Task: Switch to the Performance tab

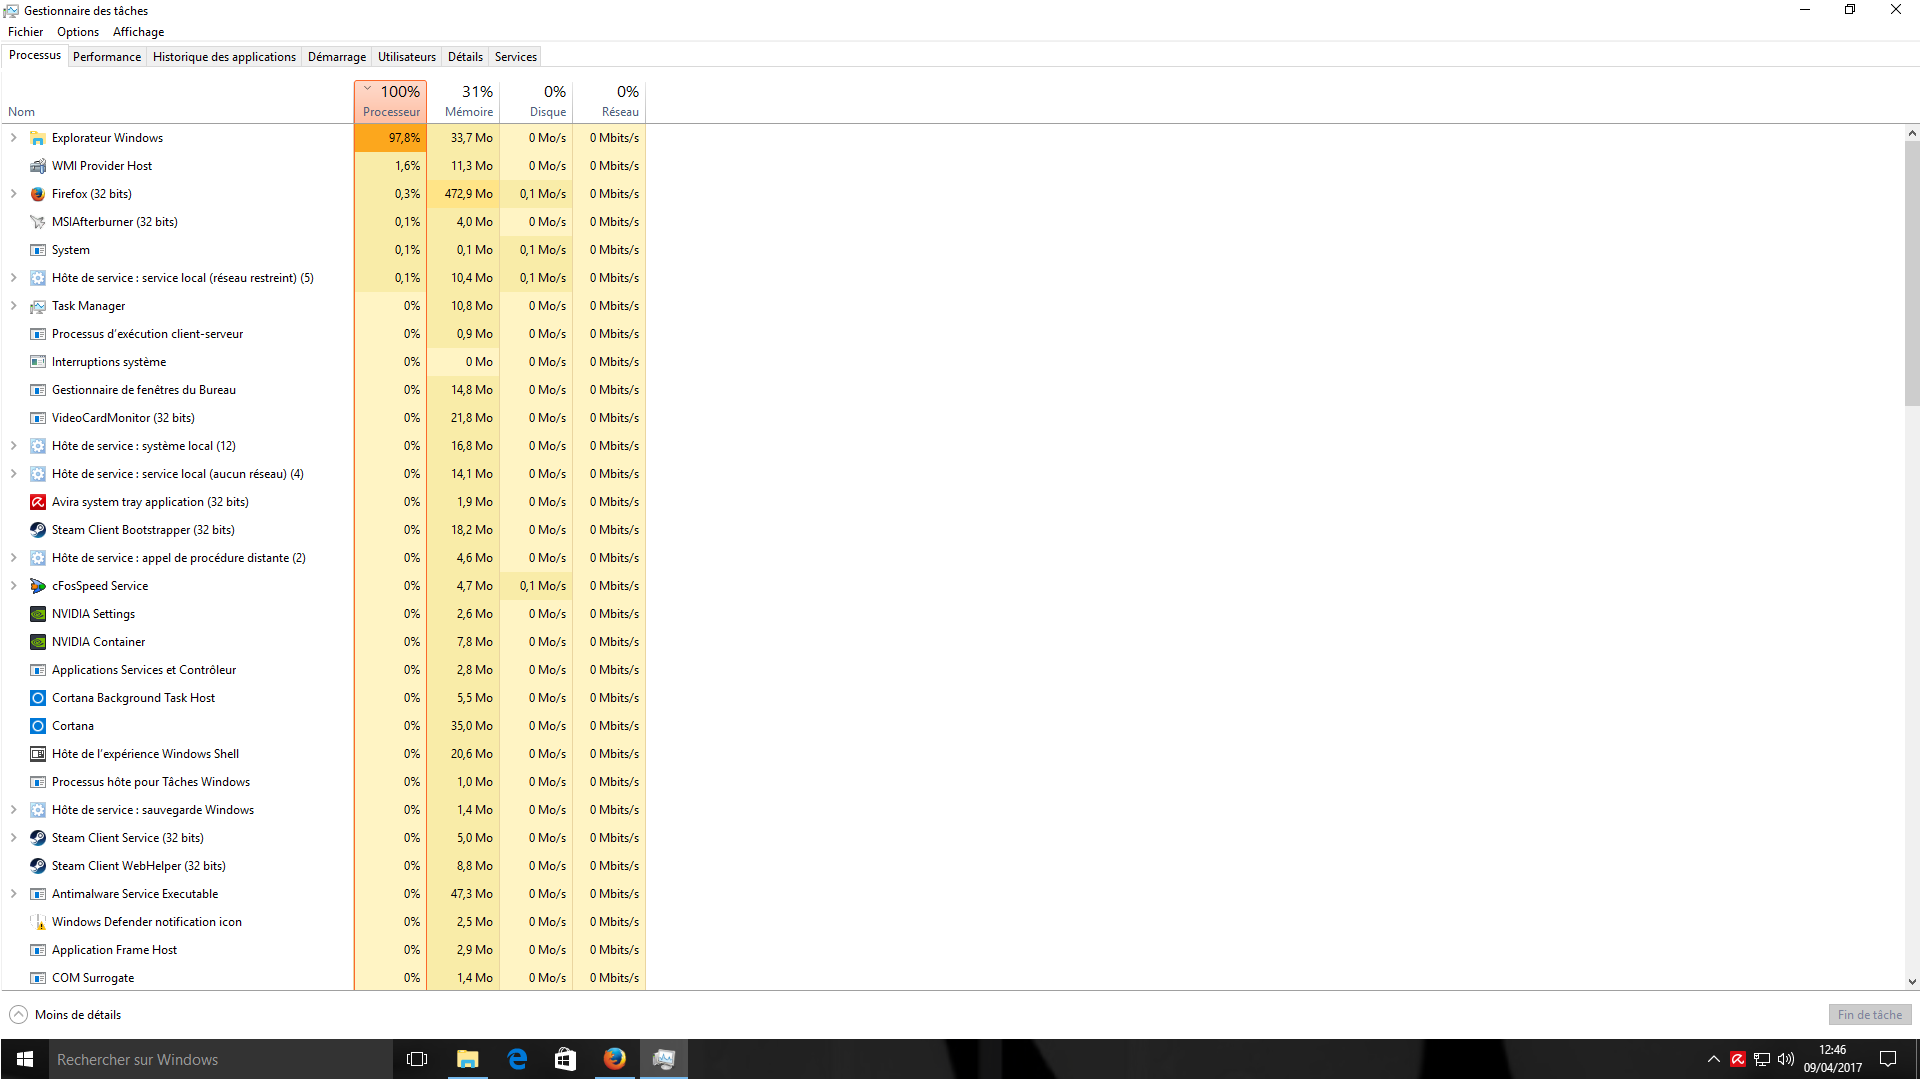Action: pyautogui.click(x=107, y=57)
